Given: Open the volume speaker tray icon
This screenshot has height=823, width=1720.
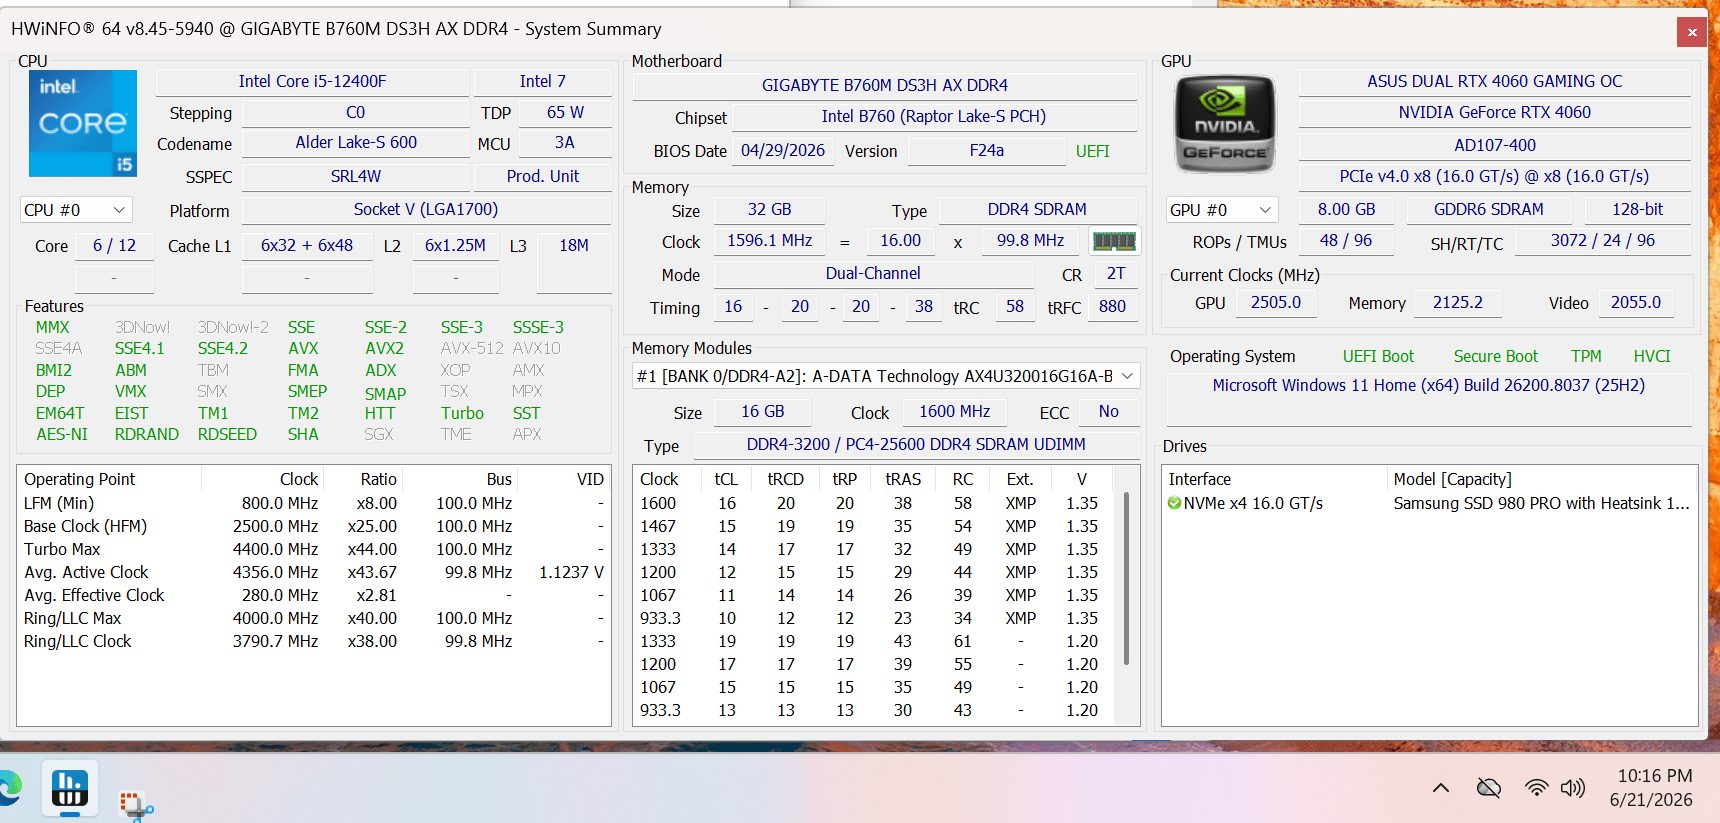Looking at the screenshot, I should coord(1573,788).
